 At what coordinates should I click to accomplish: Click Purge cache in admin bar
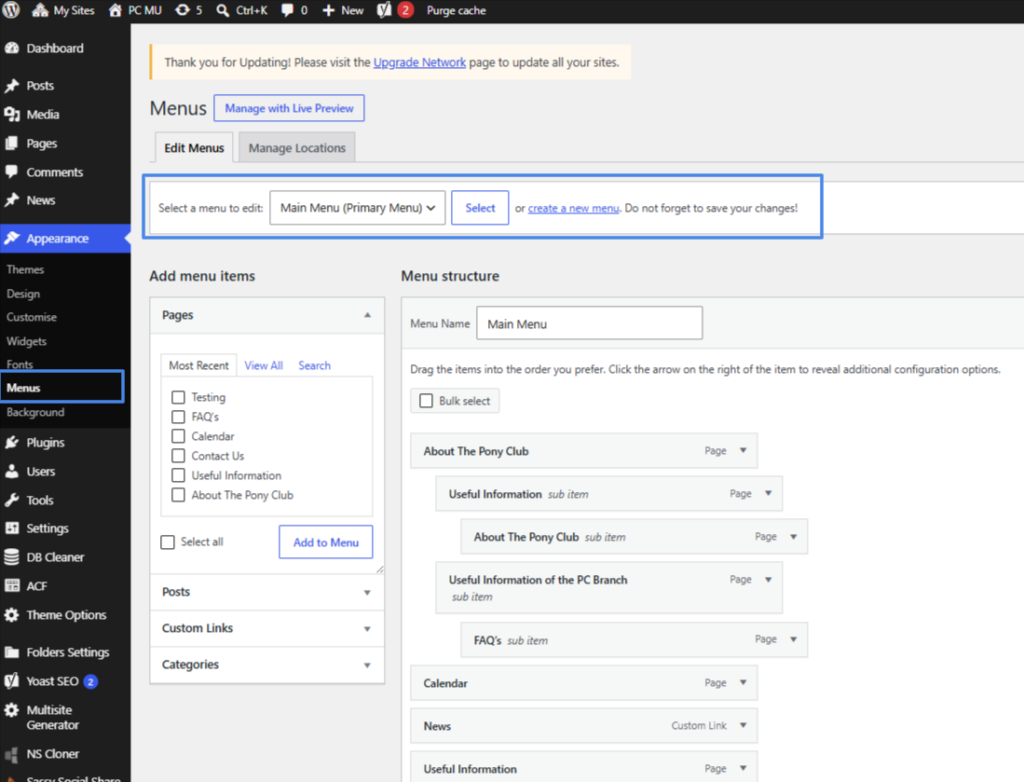[456, 10]
